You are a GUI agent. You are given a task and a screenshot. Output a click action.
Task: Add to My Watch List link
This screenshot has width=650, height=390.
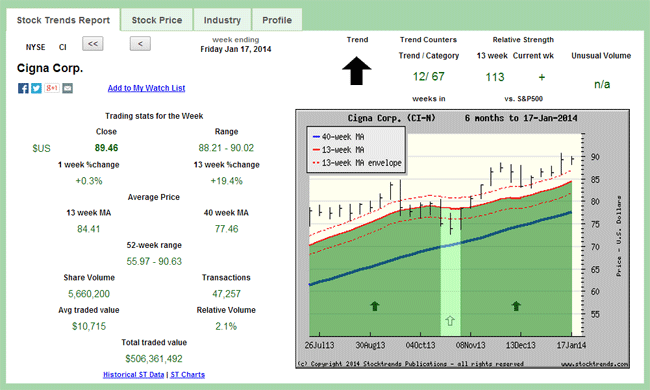click(146, 88)
